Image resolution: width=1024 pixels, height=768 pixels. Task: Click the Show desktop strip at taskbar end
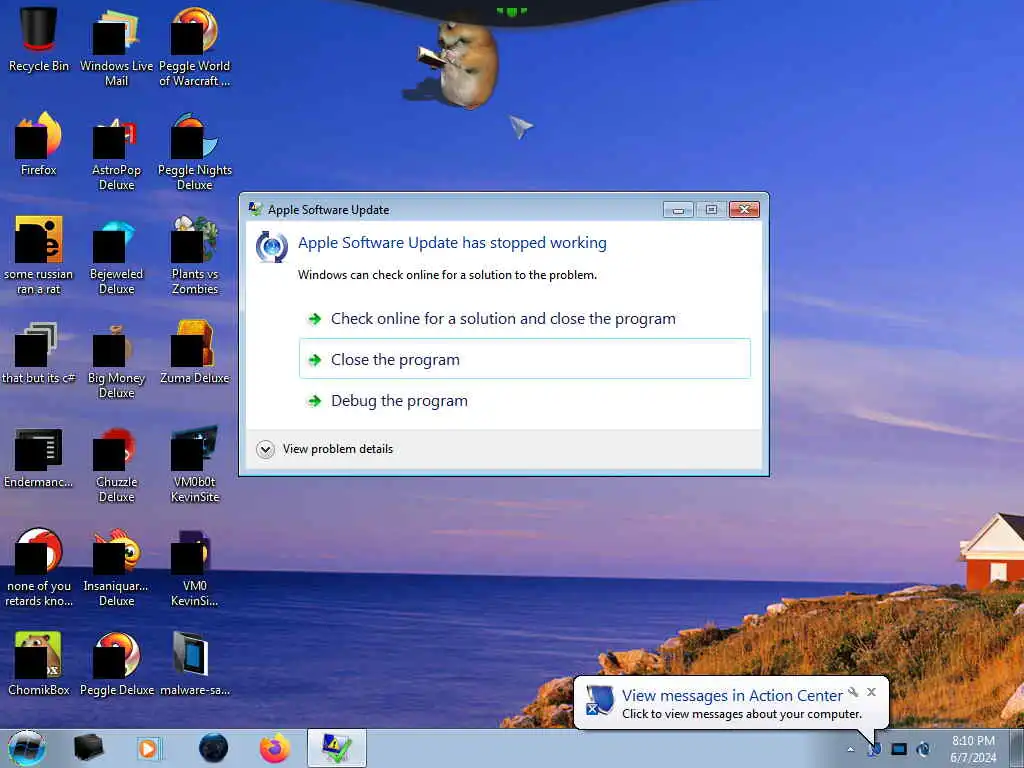coord(1017,748)
